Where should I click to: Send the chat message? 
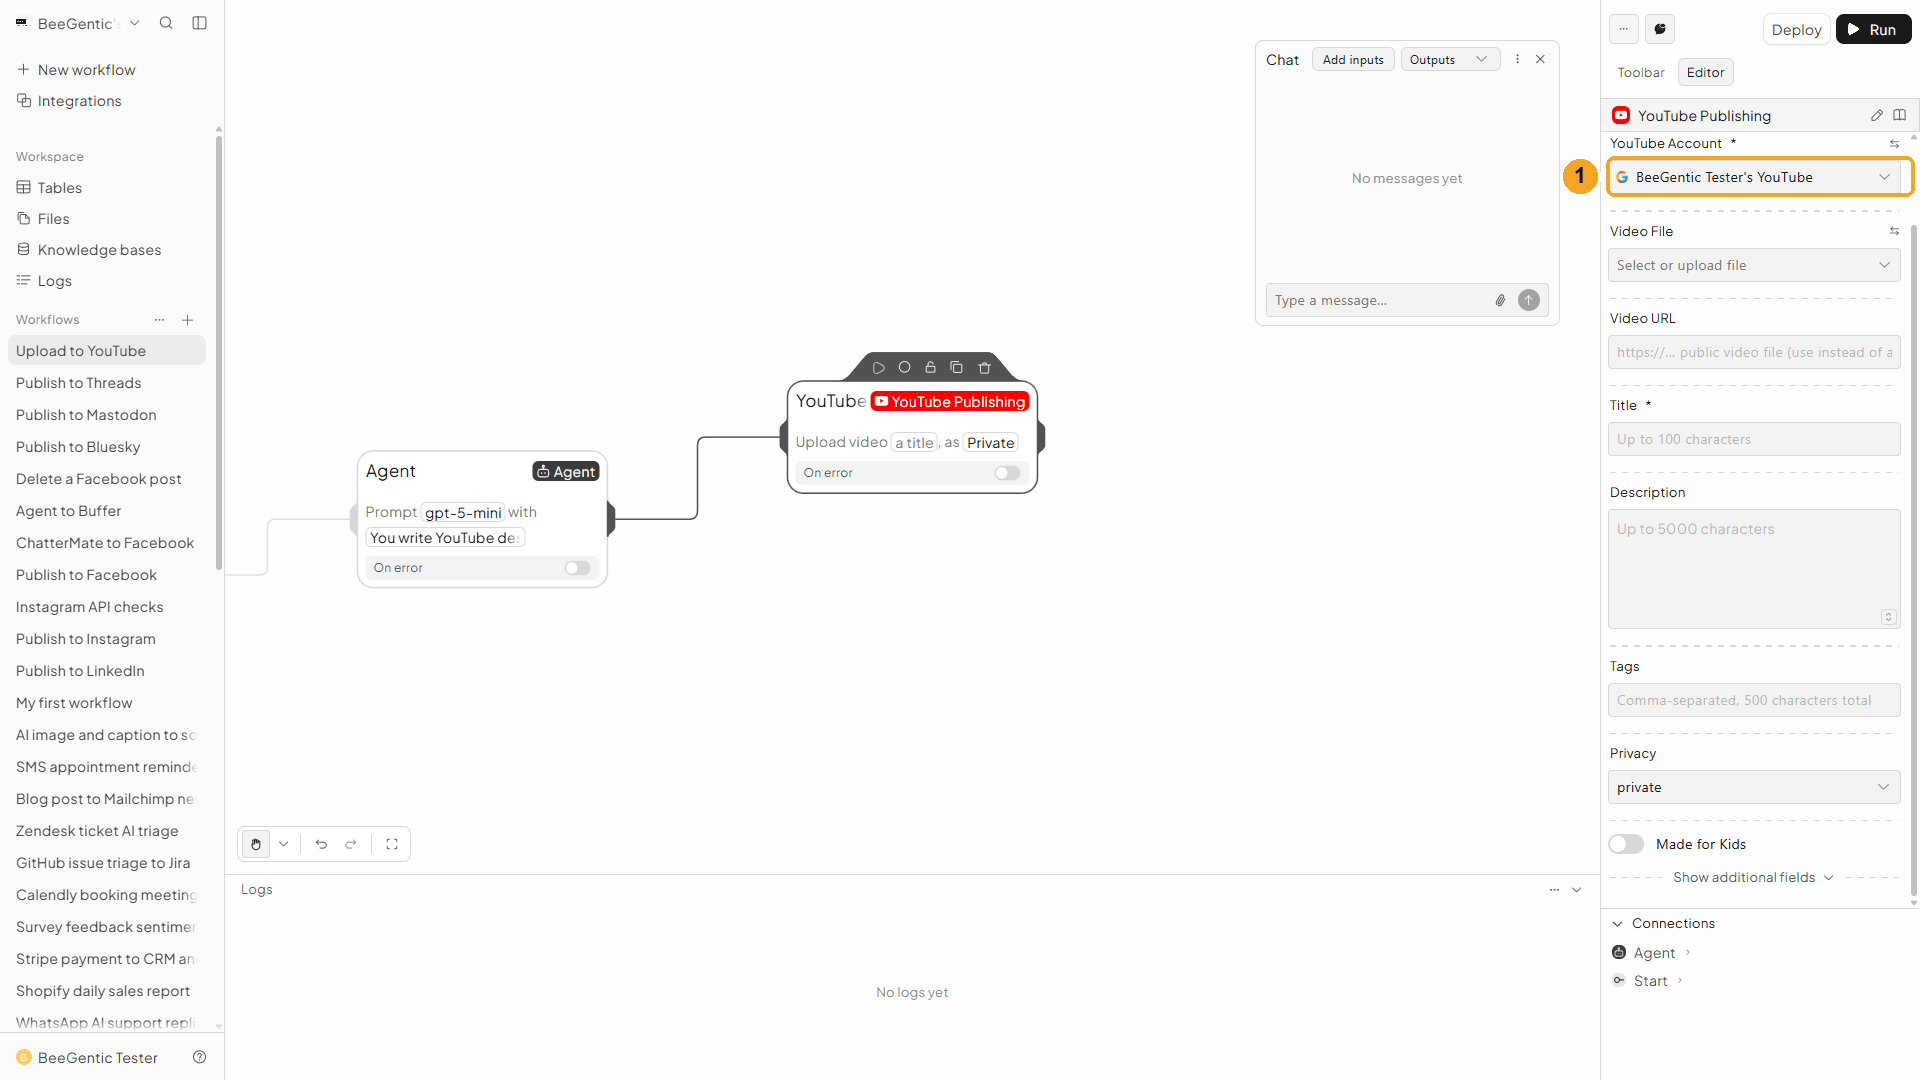(1529, 300)
